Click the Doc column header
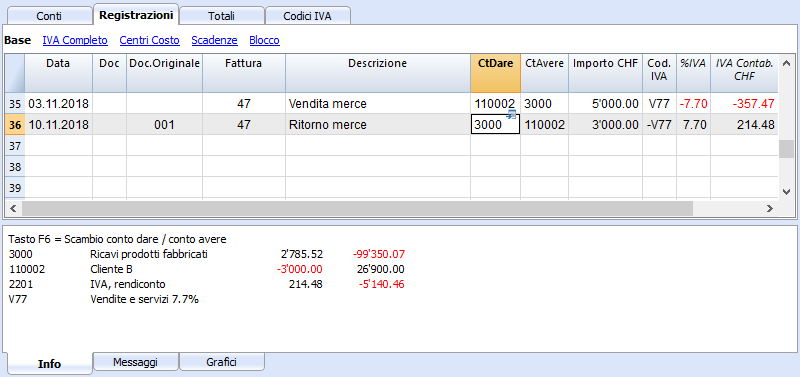This screenshot has height=377, width=800. click(110, 73)
